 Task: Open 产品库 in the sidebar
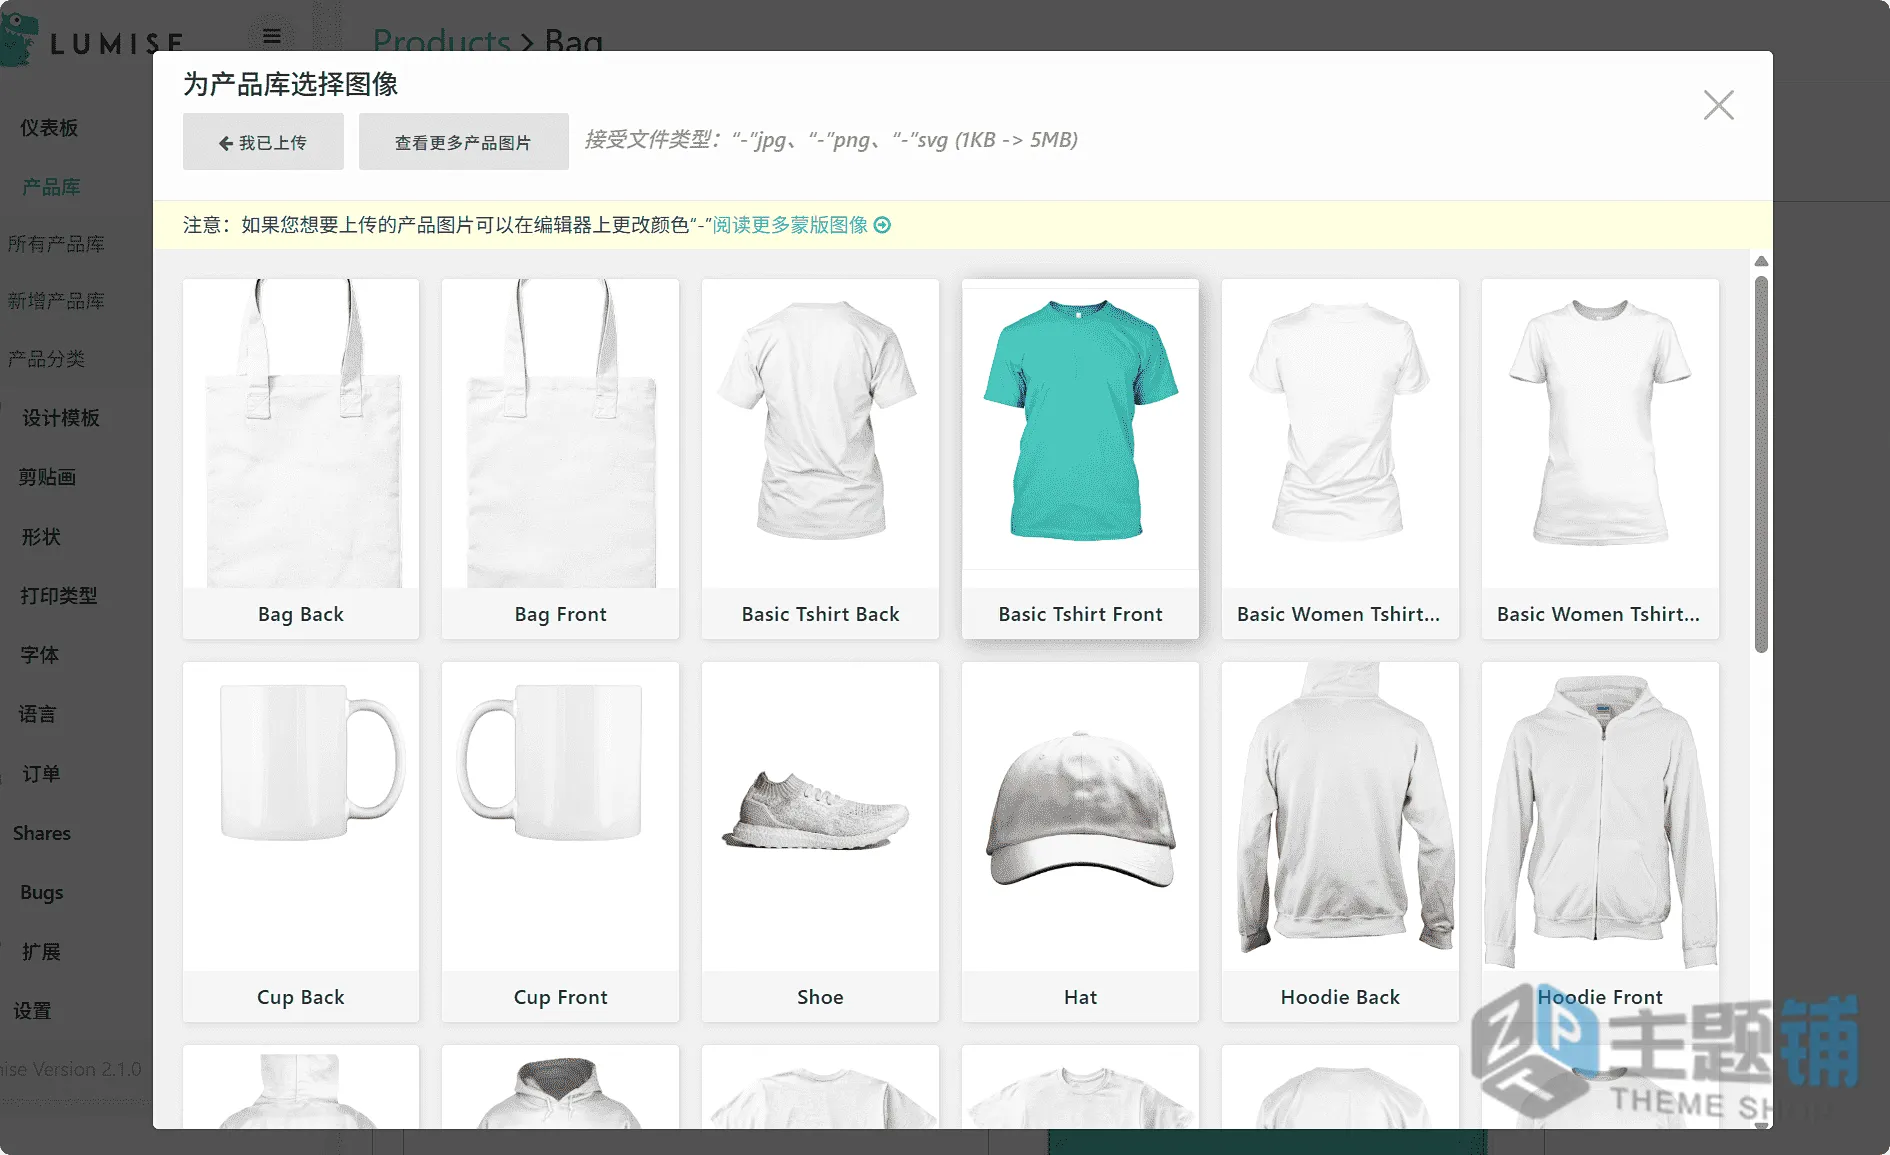[x=51, y=187]
